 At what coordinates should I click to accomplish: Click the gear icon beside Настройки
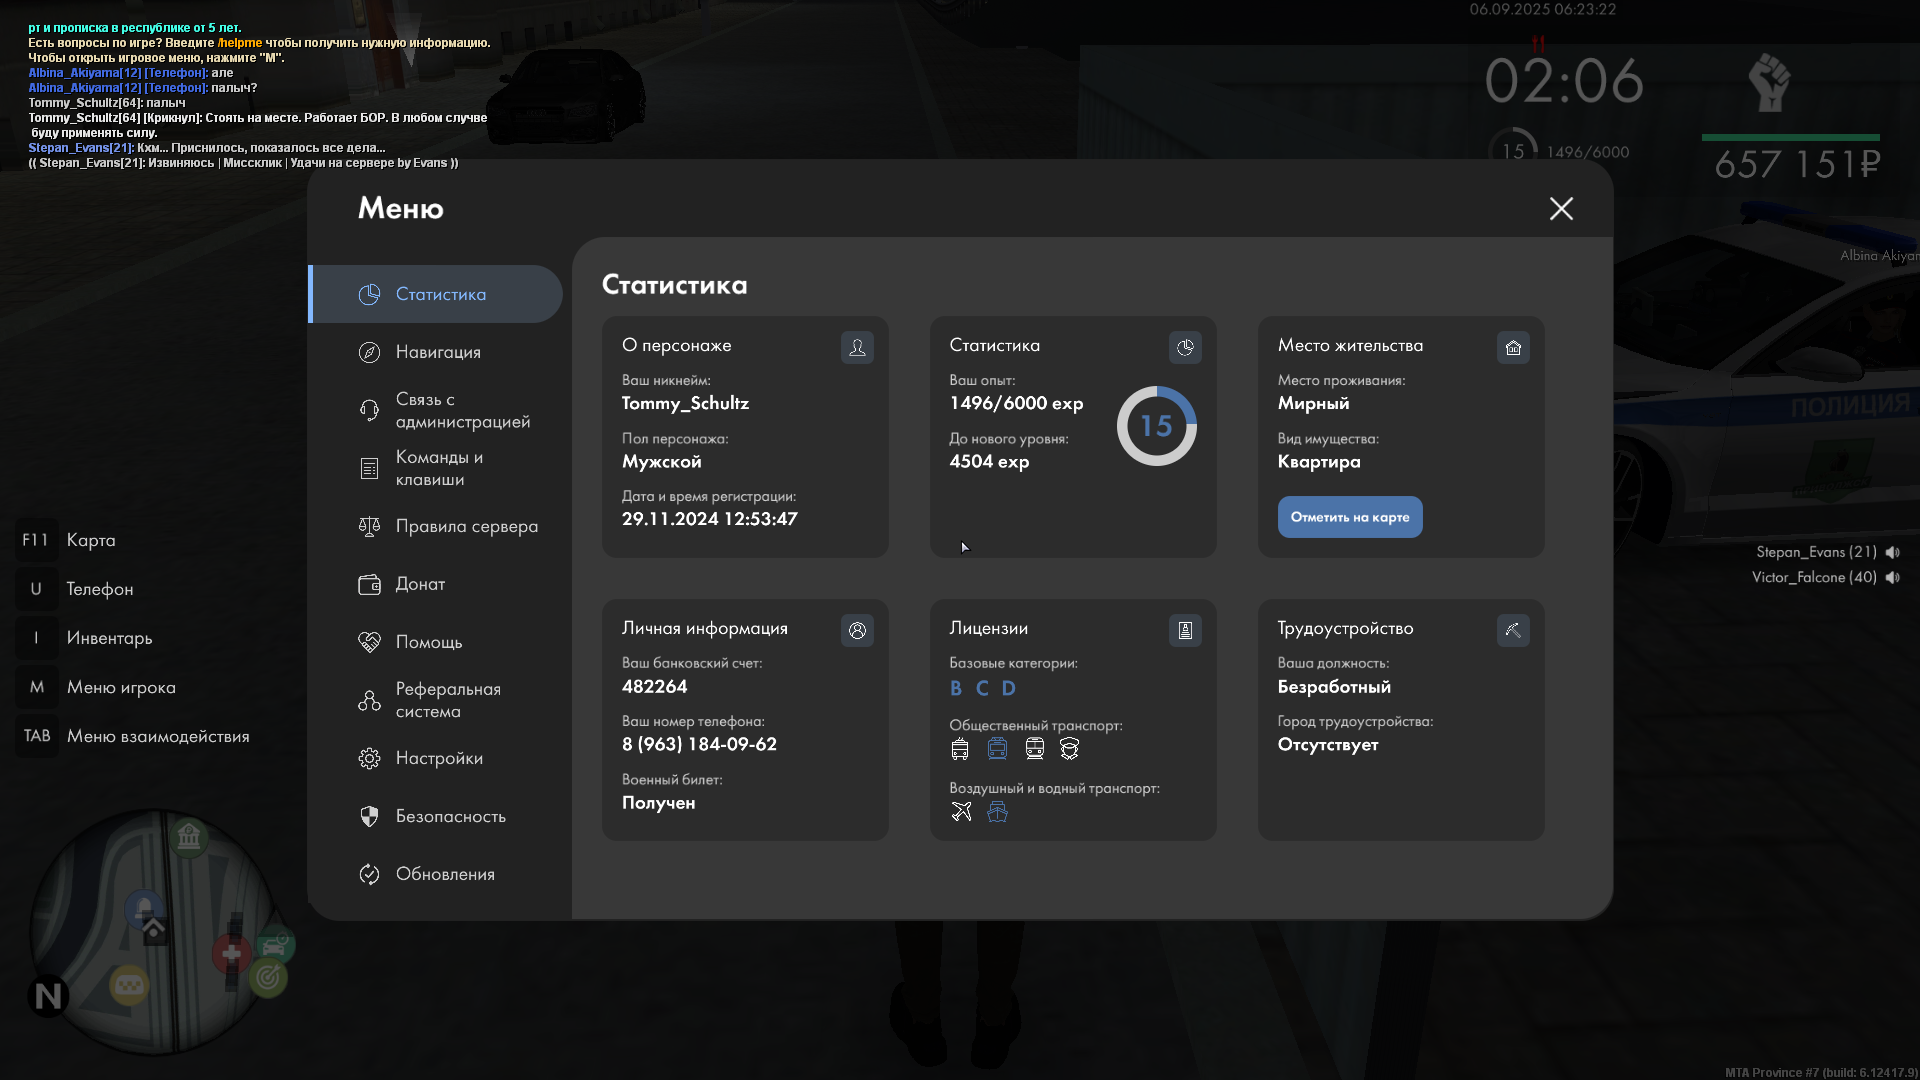point(369,758)
